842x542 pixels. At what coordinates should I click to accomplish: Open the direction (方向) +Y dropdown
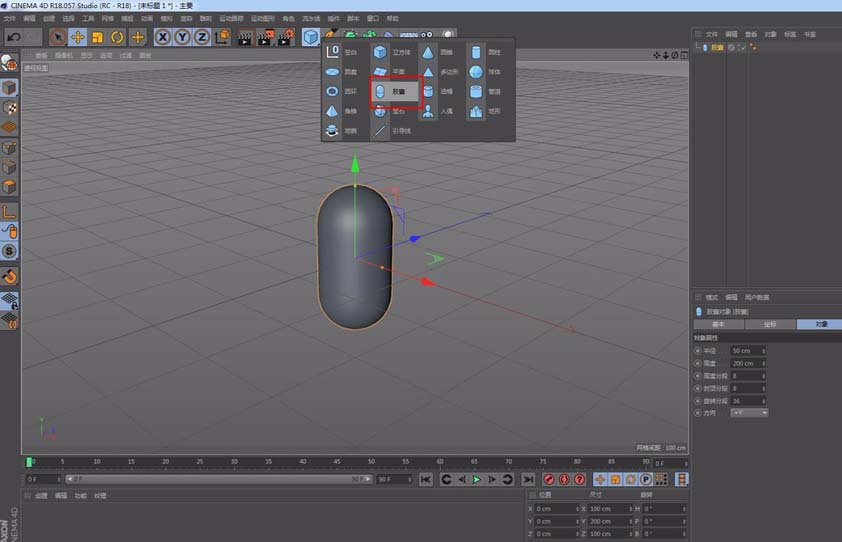click(749, 412)
